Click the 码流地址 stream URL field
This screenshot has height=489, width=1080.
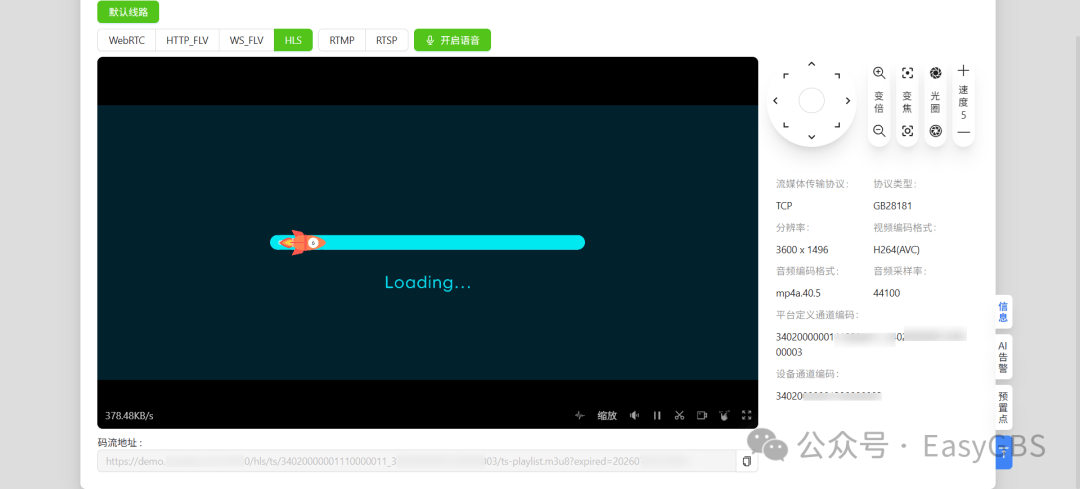tap(417, 461)
